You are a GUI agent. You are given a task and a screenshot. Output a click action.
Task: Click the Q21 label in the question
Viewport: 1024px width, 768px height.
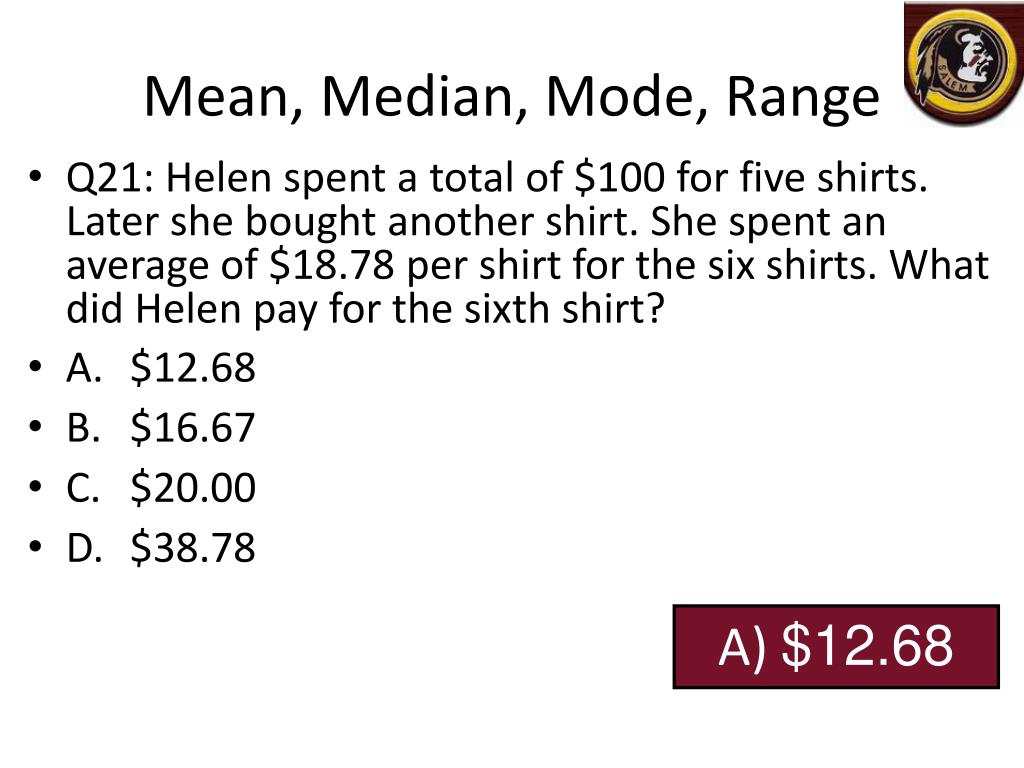pyautogui.click(x=110, y=178)
